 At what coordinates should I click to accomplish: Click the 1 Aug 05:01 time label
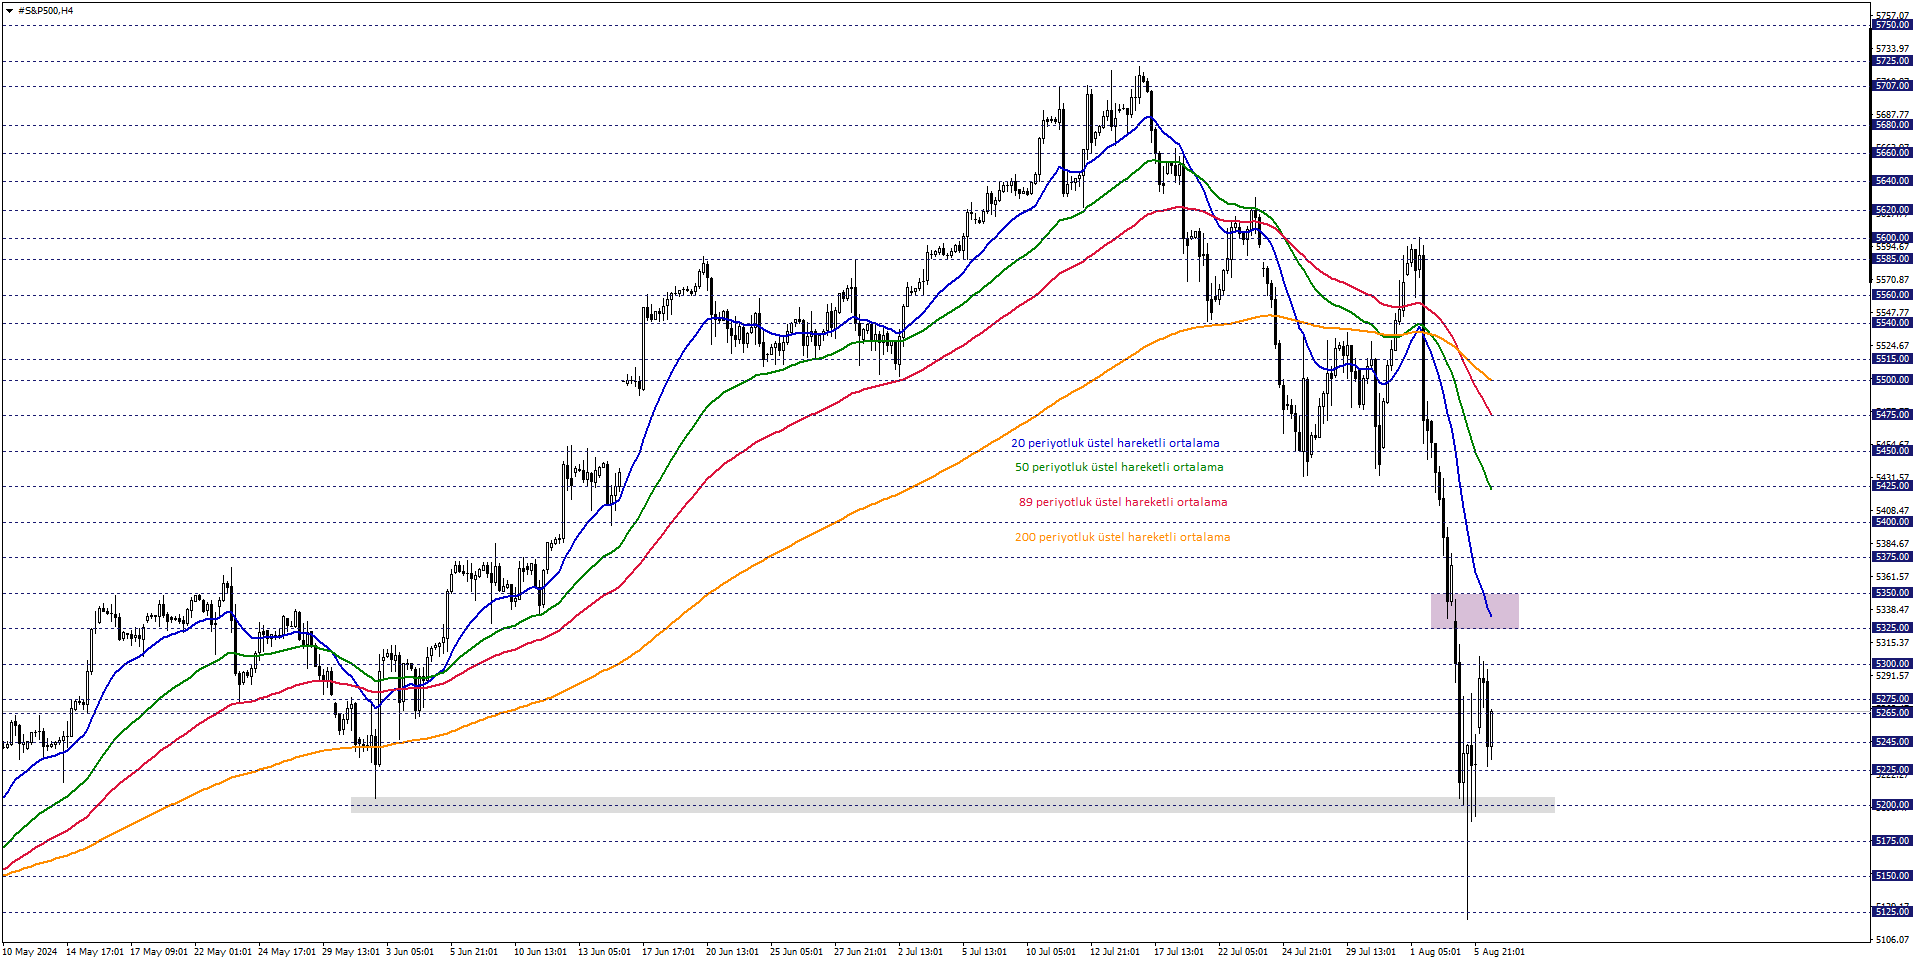point(1435,952)
